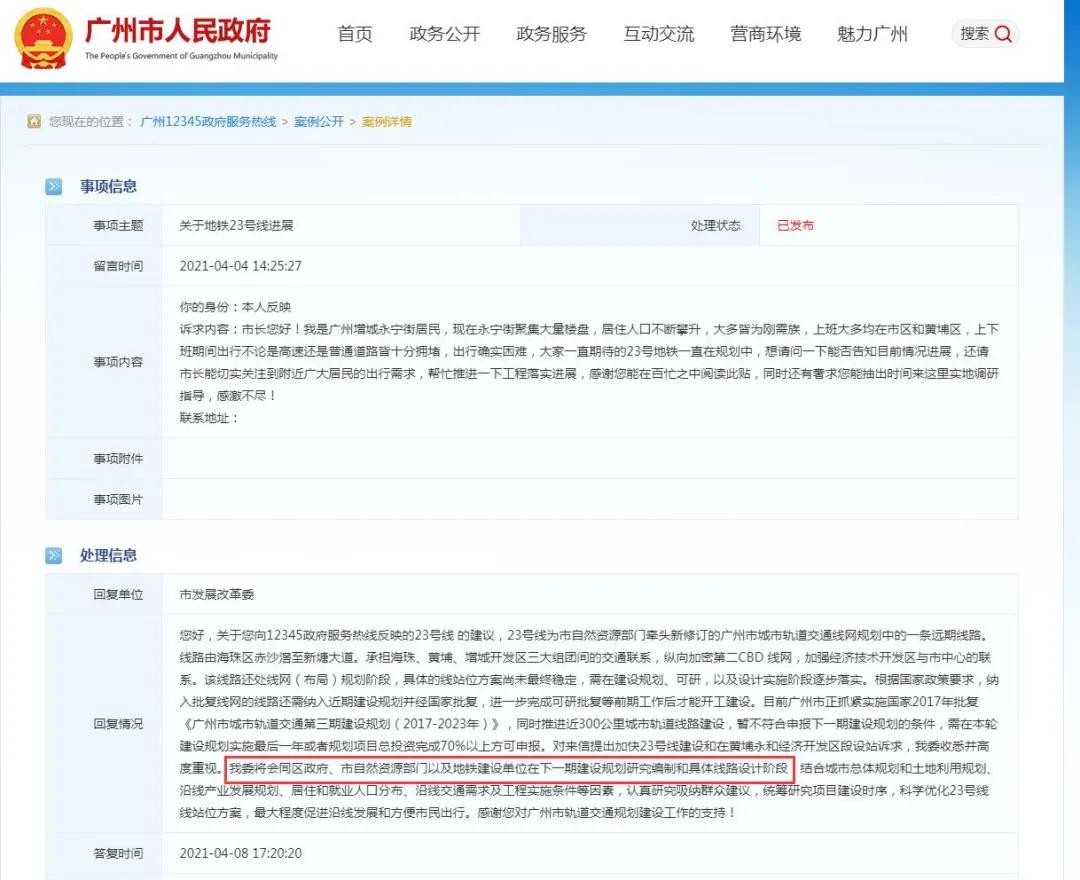Navigate to 案例公开 in the breadcrumb
The width and height of the screenshot is (1080, 880).
pyautogui.click(x=318, y=122)
